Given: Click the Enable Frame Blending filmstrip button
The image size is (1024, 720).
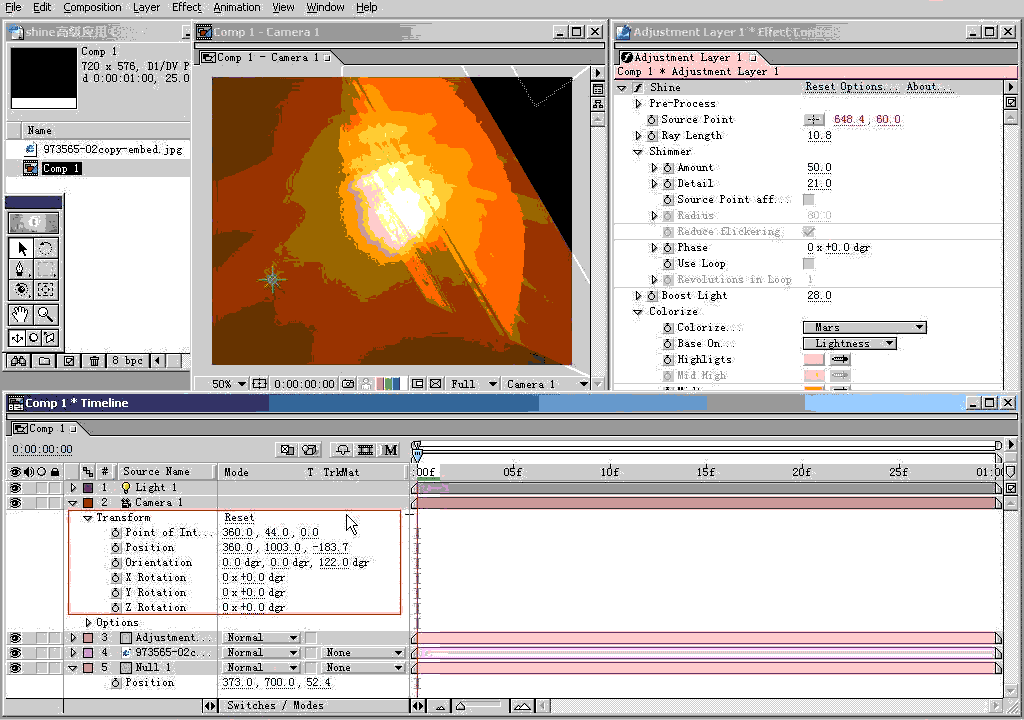Looking at the screenshot, I should [366, 450].
